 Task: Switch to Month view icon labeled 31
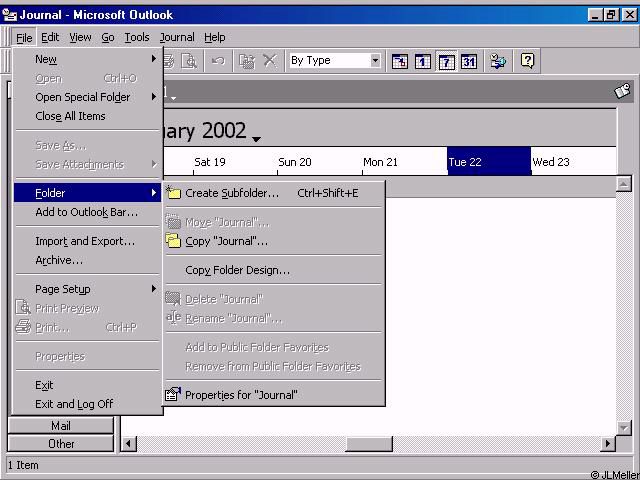(469, 61)
